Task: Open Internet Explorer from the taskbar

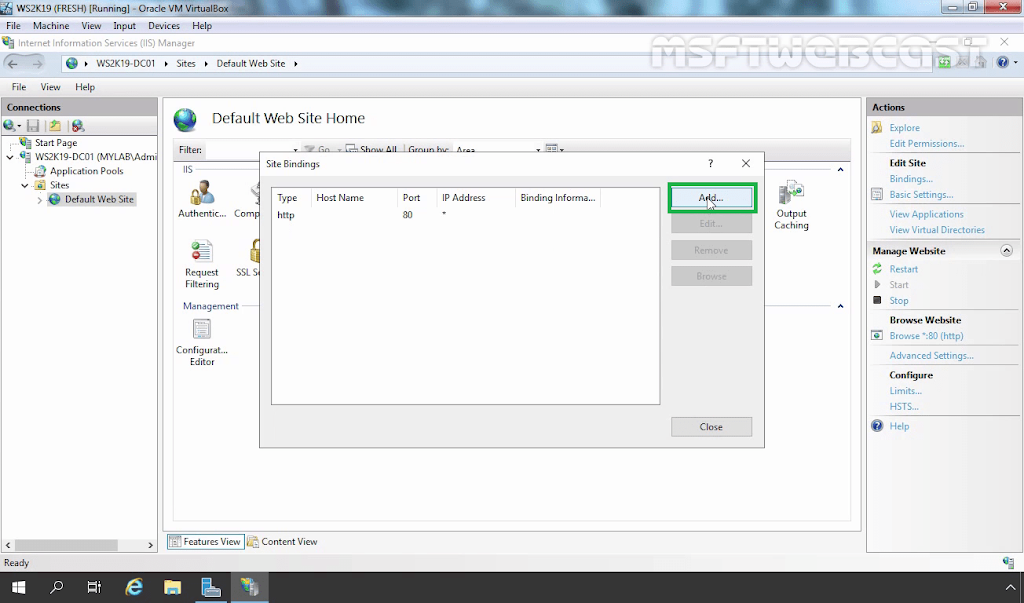Action: click(x=134, y=587)
